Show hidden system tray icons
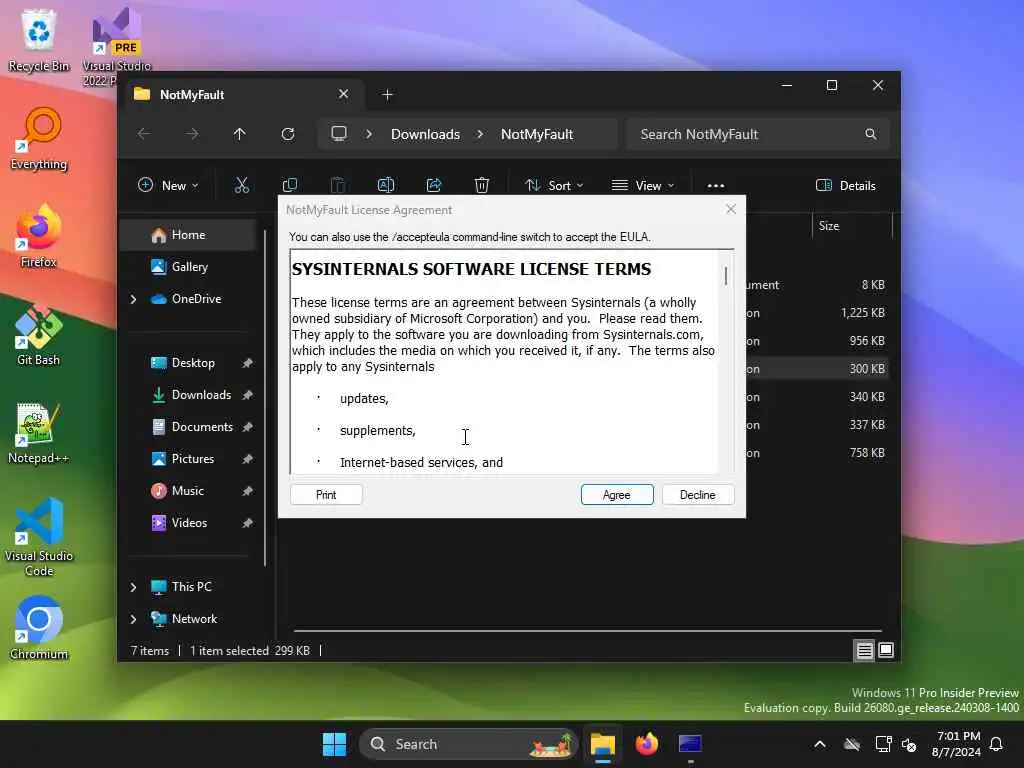 [x=820, y=744]
